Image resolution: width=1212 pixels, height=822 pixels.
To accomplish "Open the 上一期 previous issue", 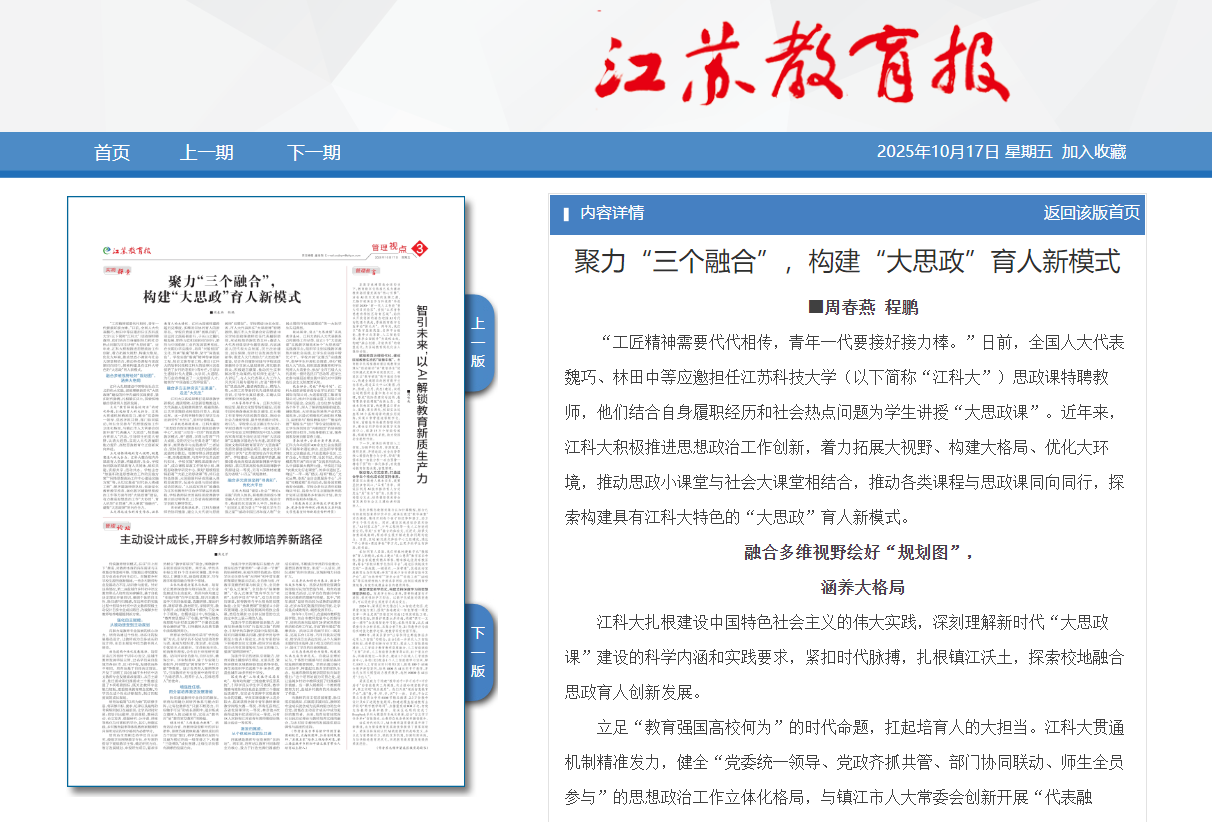I will point(207,153).
